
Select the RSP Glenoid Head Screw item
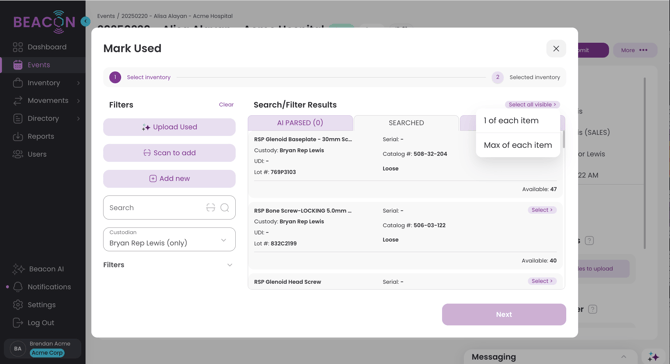pos(542,281)
